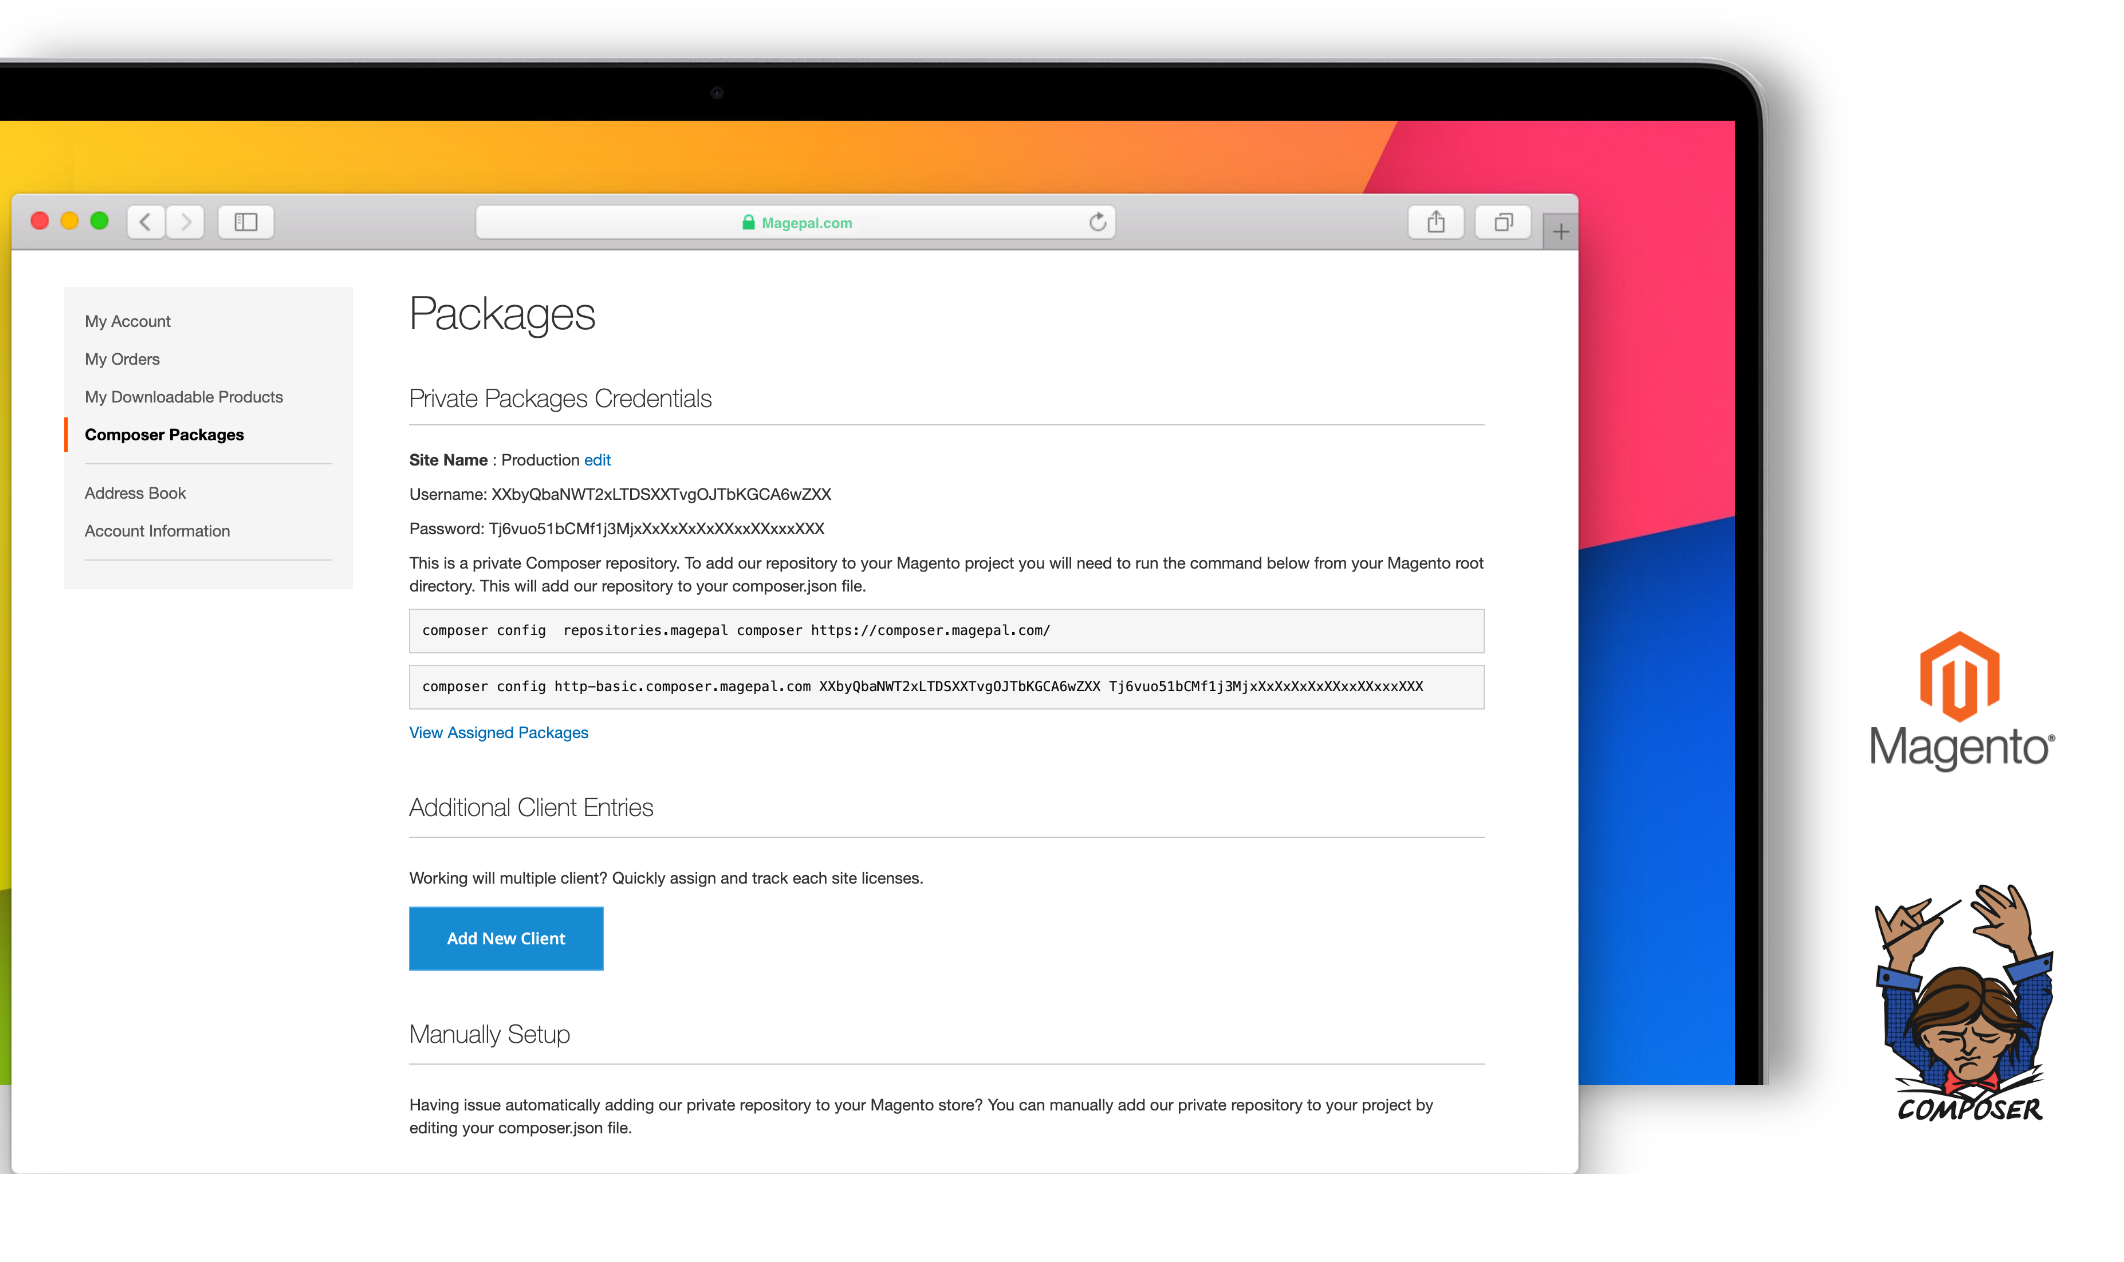The image size is (2124, 1262).
Task: Click the back navigation arrow in browser
Action: [144, 221]
